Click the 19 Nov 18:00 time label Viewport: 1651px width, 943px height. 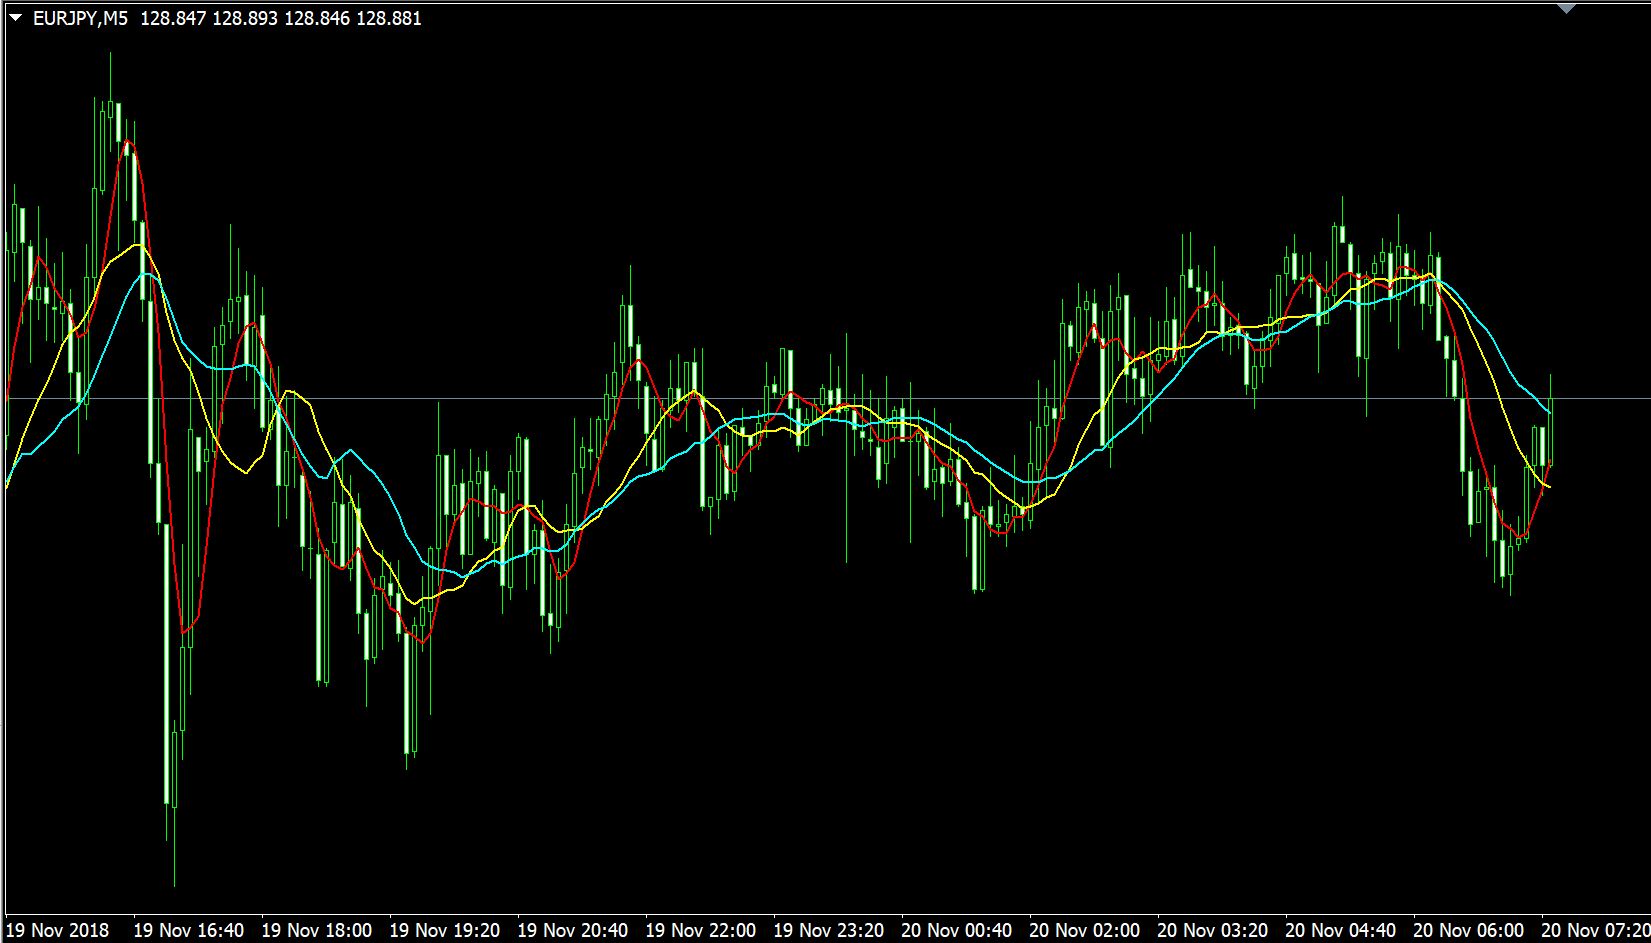click(317, 930)
